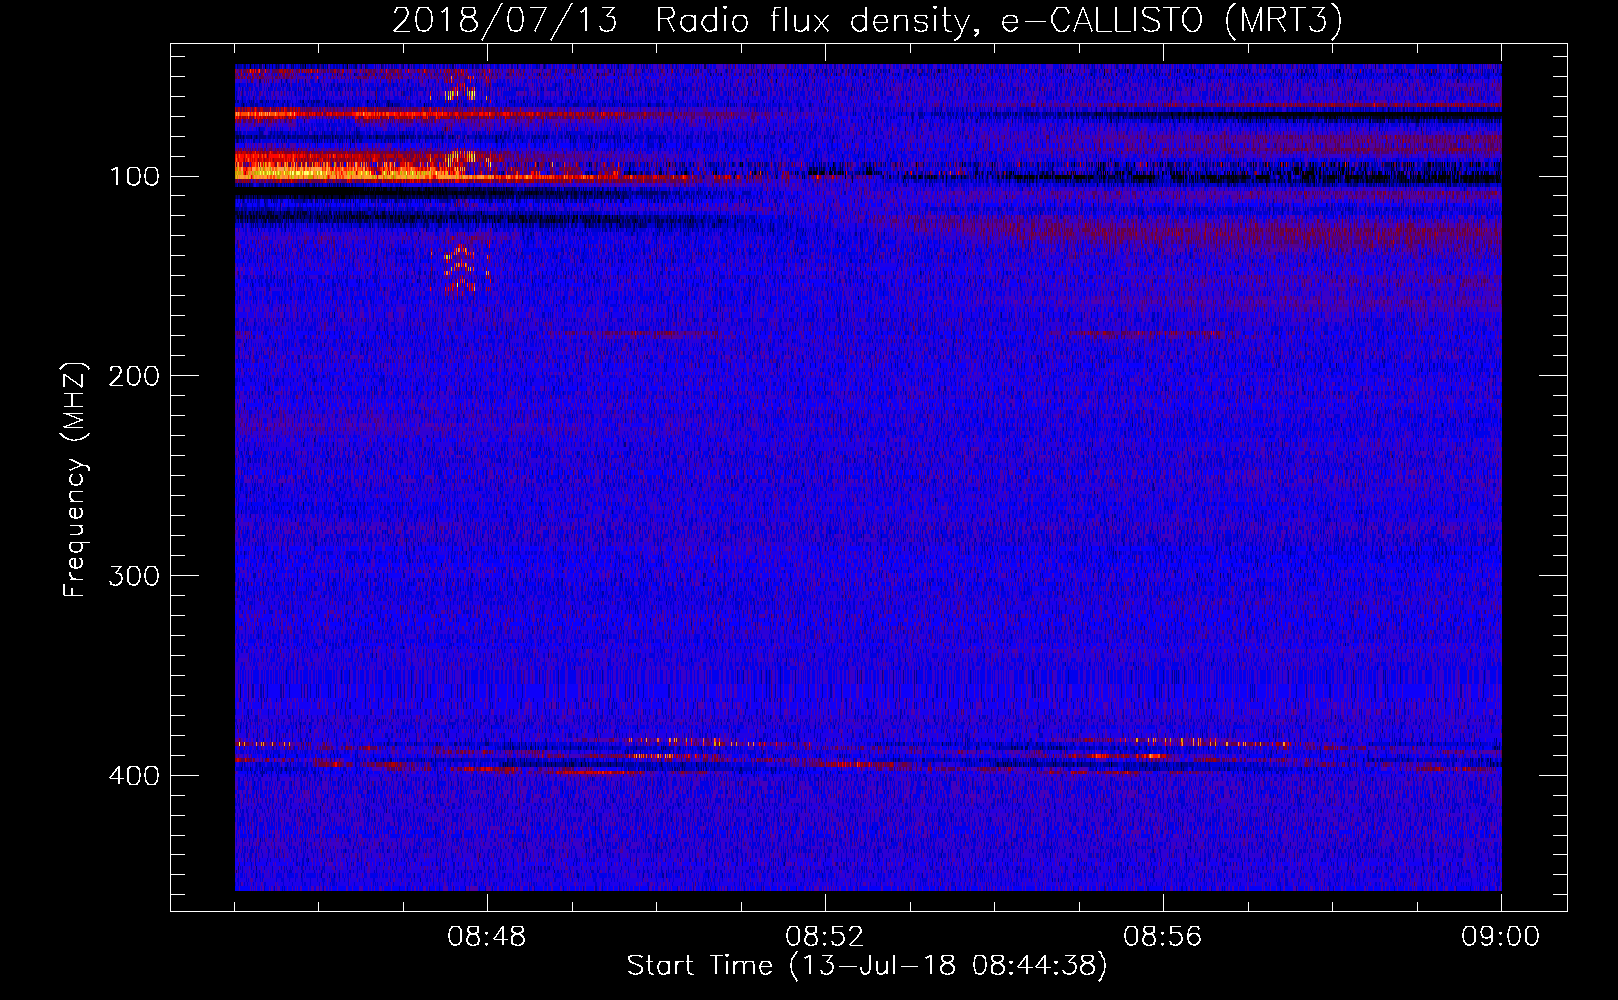Click the 200 frequency tick label
This screenshot has height=1000, width=1618.
click(x=134, y=377)
